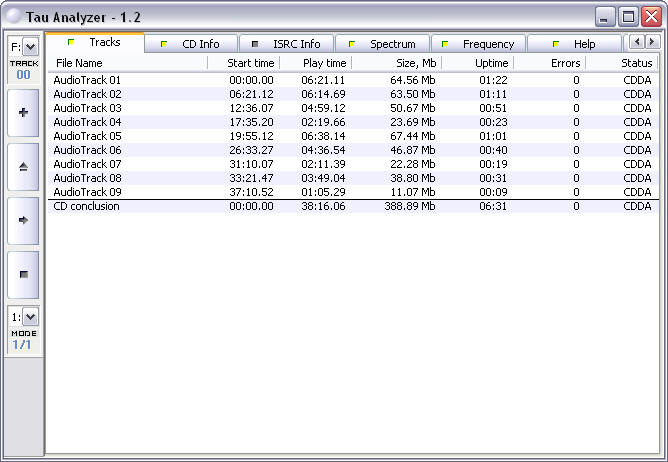This screenshot has width=668, height=462.
Task: Select AudioTrack 05 in the list
Action: (87, 136)
